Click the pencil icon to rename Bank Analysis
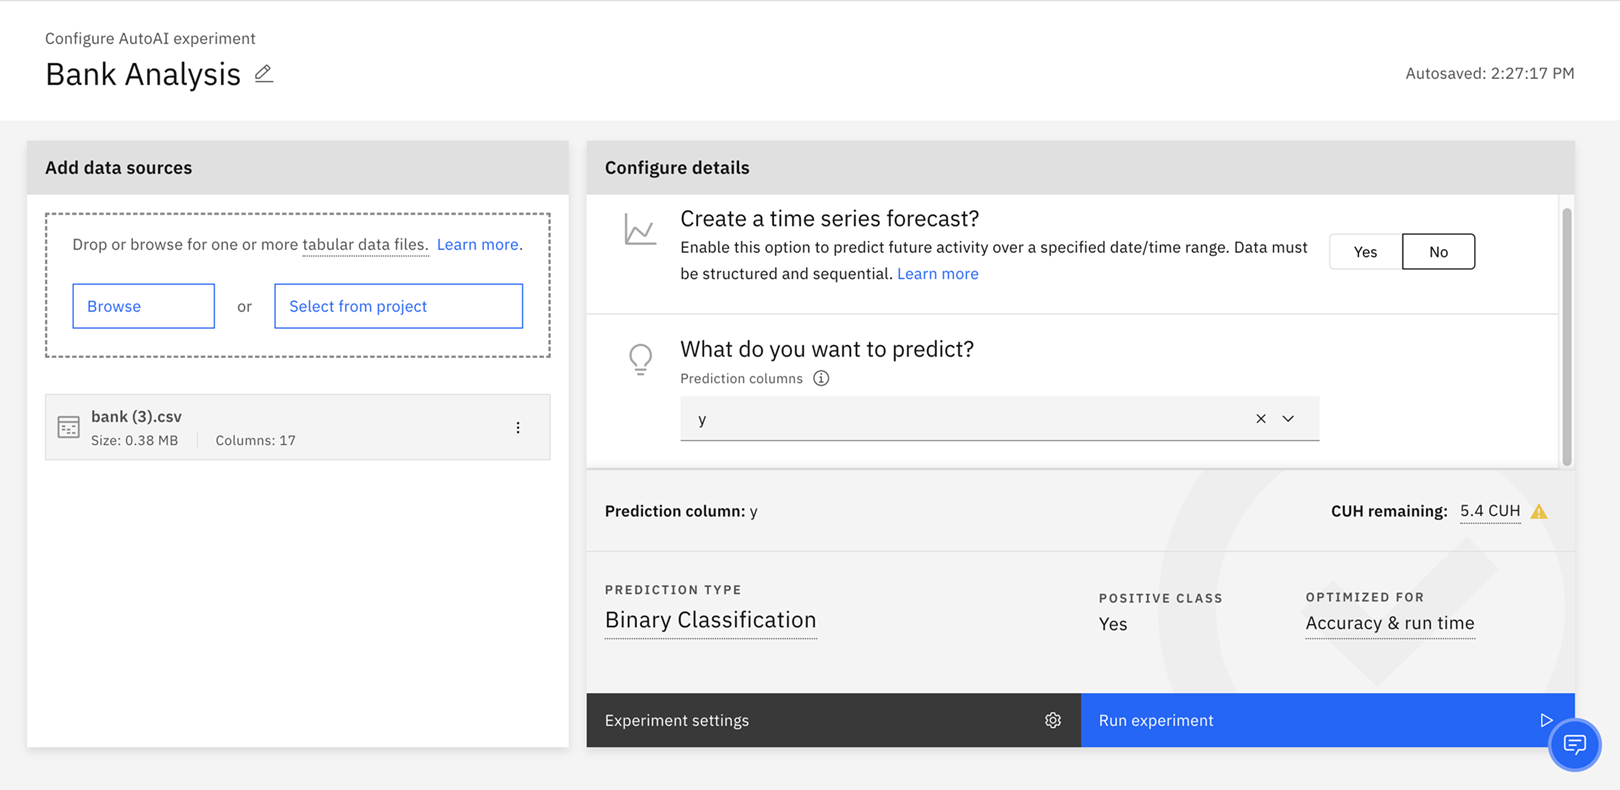1620x790 pixels. (264, 74)
